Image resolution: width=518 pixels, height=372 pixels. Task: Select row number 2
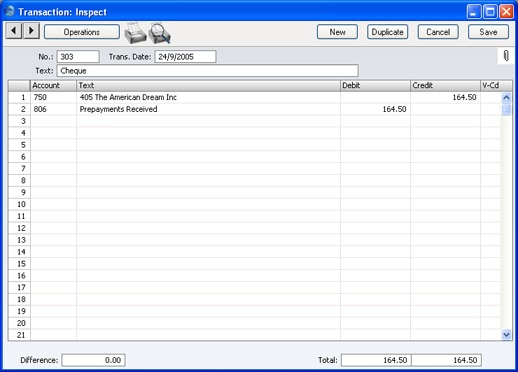pos(19,109)
